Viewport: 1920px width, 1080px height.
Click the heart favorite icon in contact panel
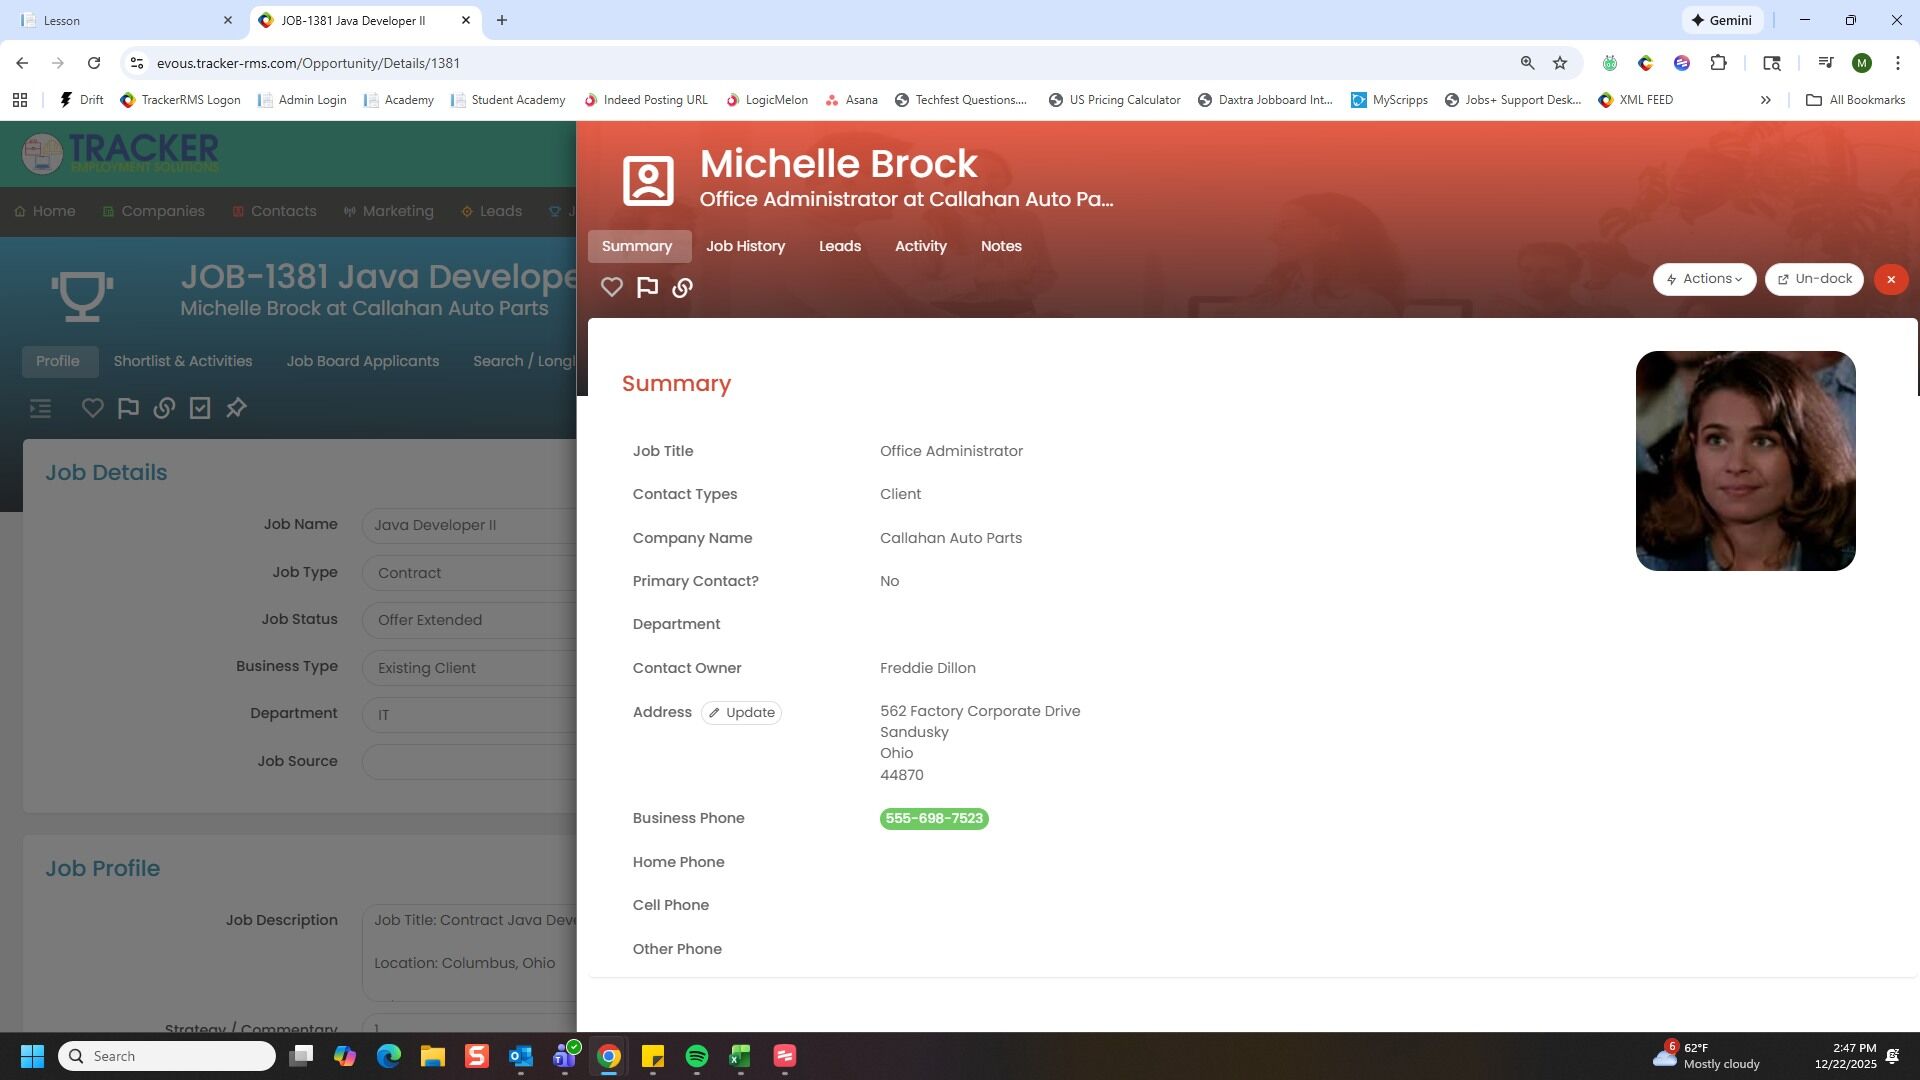tap(612, 288)
